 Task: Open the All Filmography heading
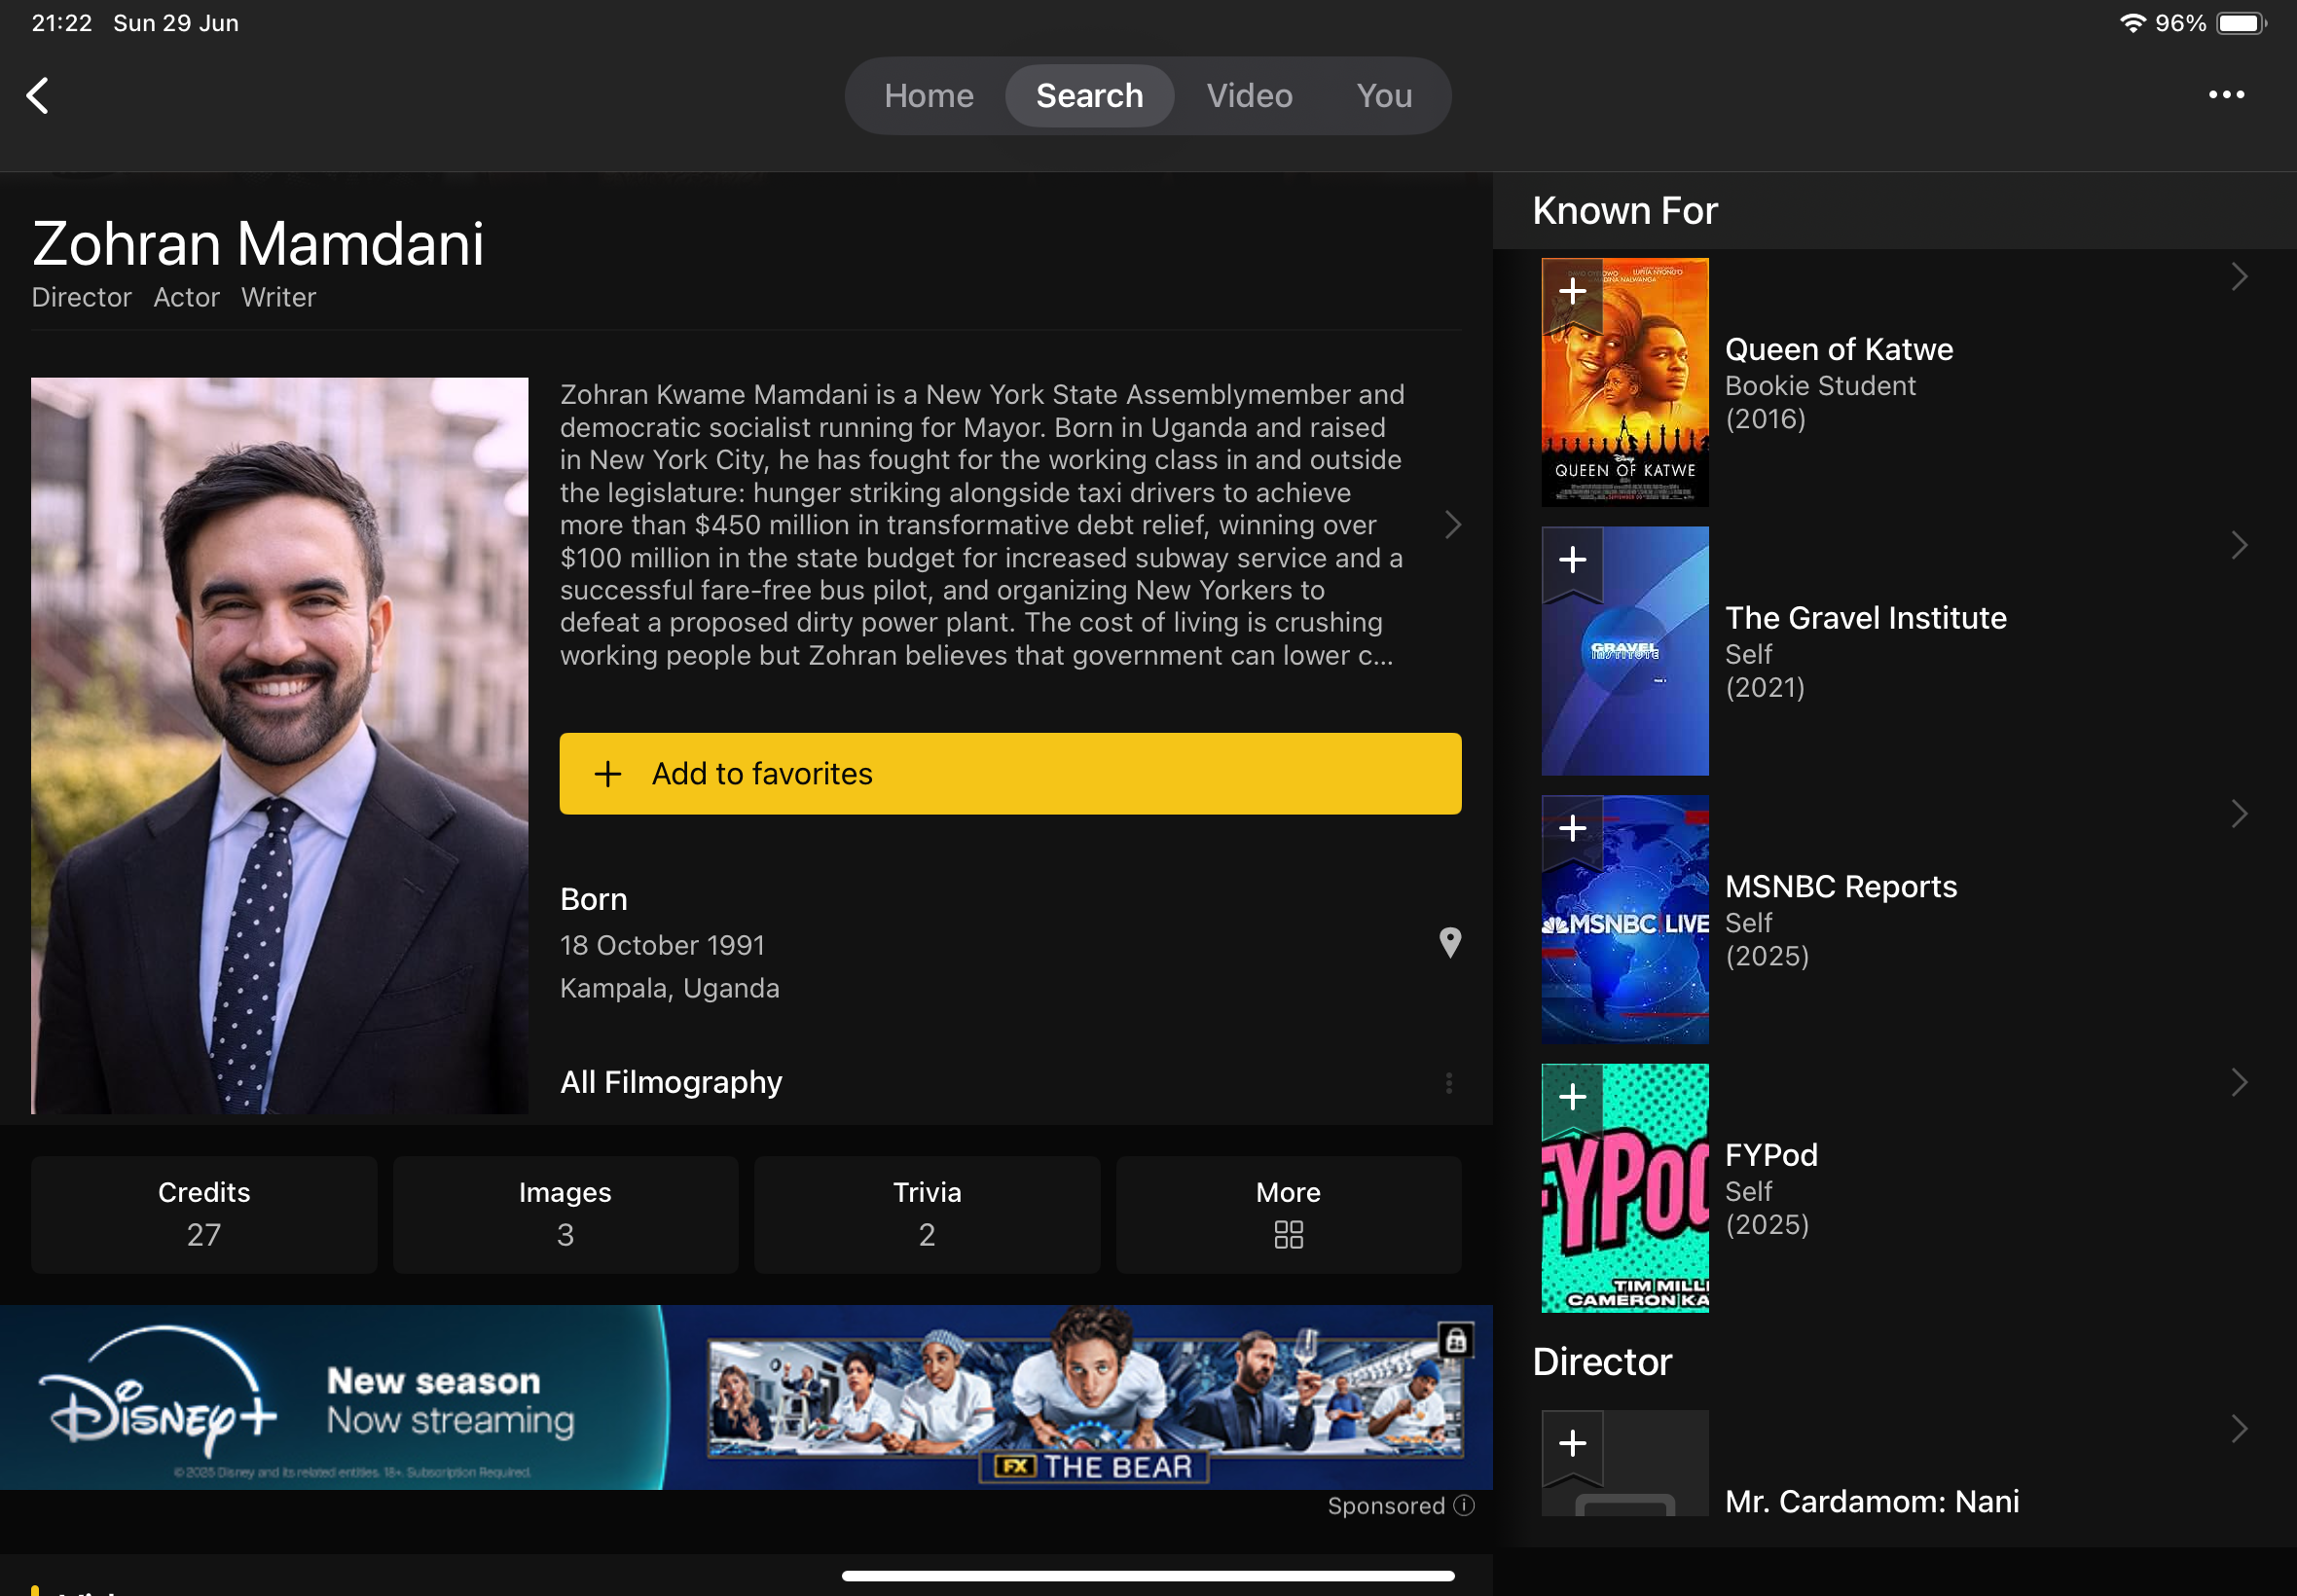(671, 1083)
